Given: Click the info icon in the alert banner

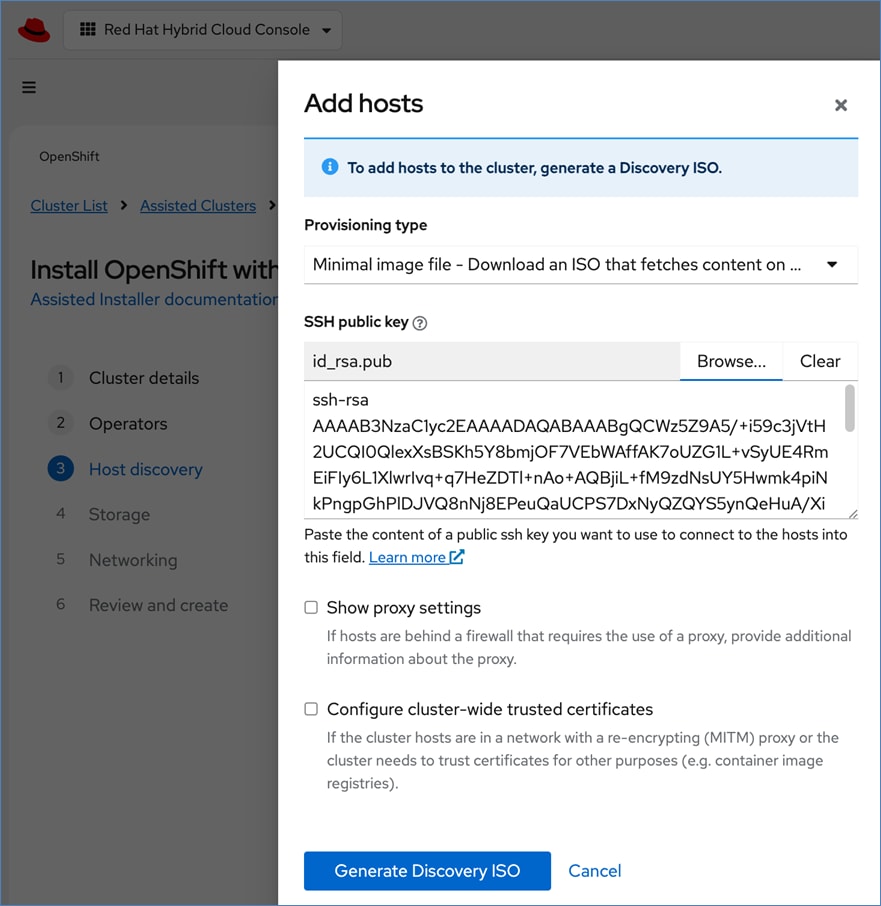Looking at the screenshot, I should tap(330, 167).
